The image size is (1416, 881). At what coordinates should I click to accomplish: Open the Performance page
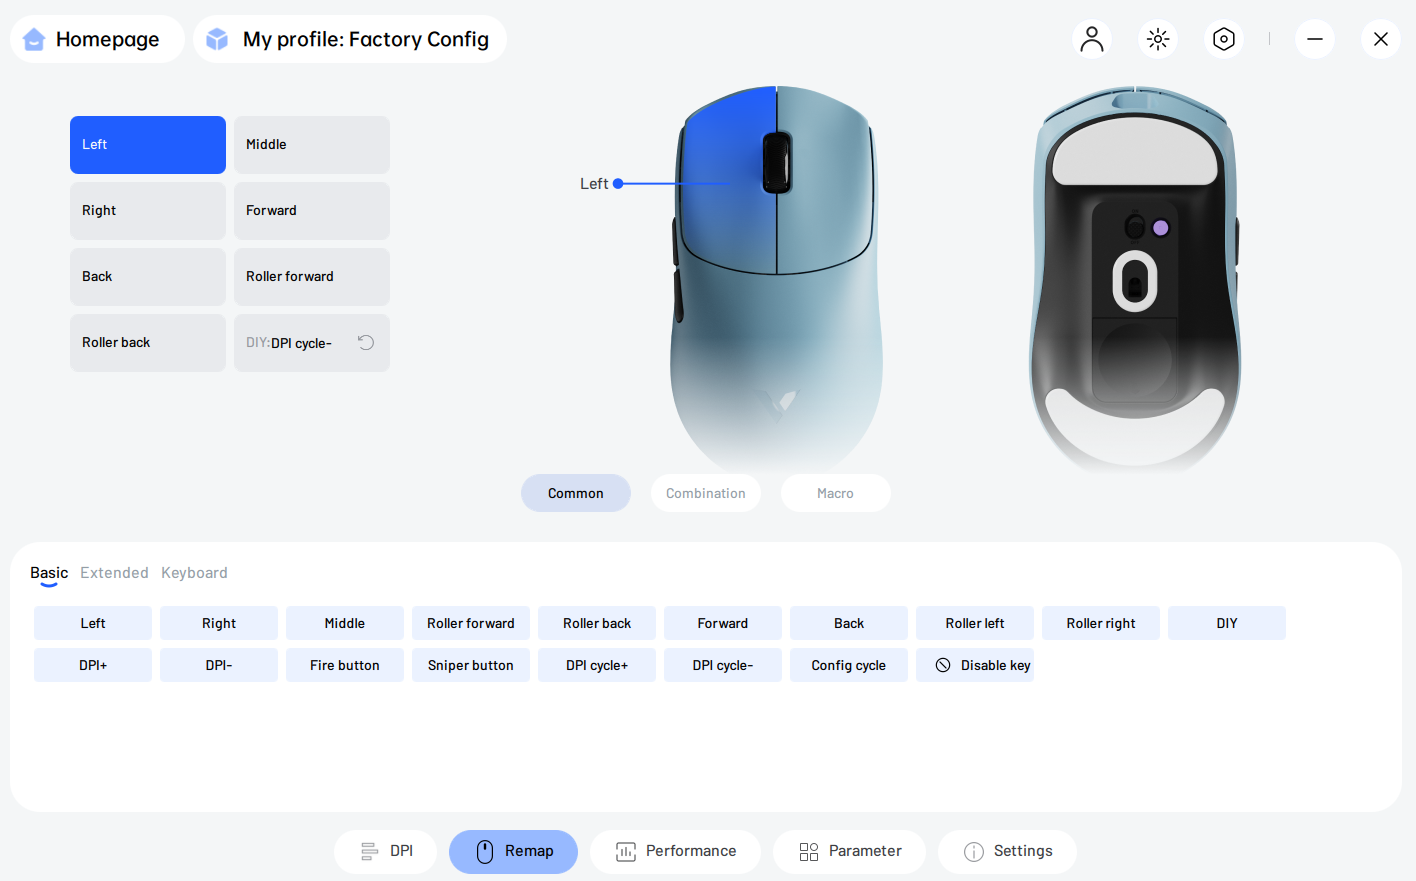point(675,851)
